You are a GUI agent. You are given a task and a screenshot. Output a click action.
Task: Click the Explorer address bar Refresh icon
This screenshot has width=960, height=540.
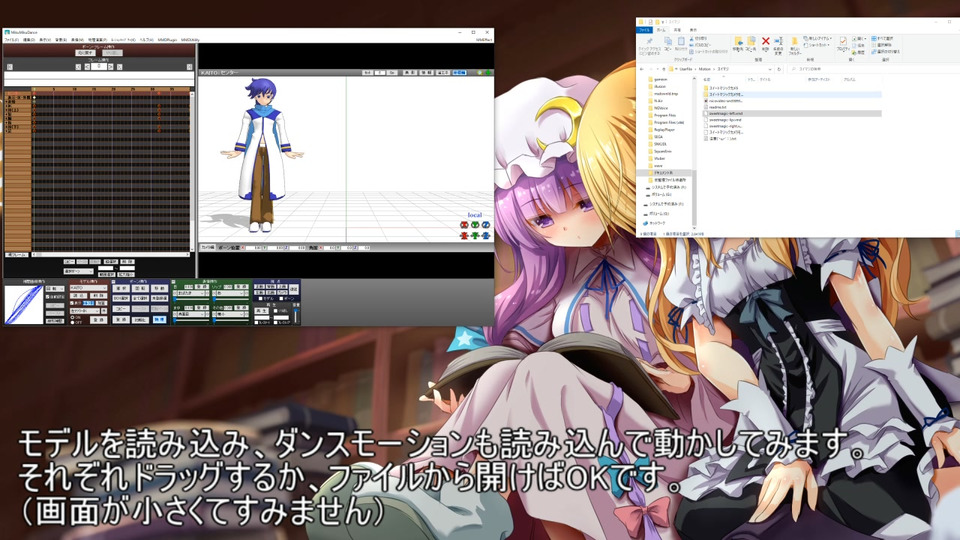(x=779, y=69)
